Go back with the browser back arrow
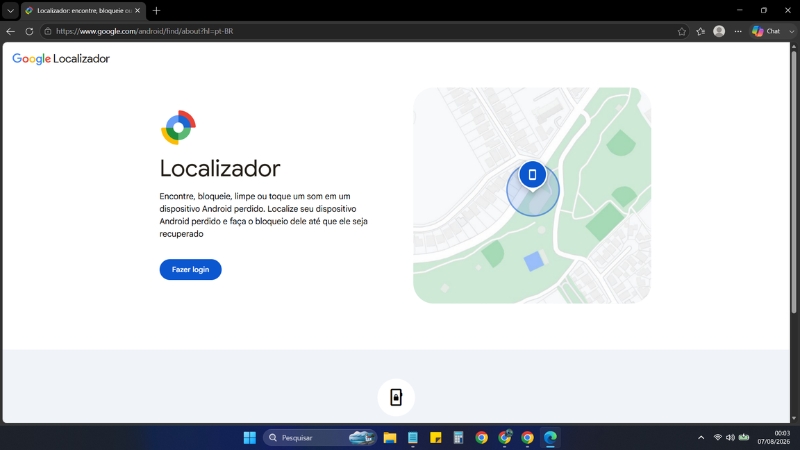The height and width of the screenshot is (450, 800). (11, 31)
